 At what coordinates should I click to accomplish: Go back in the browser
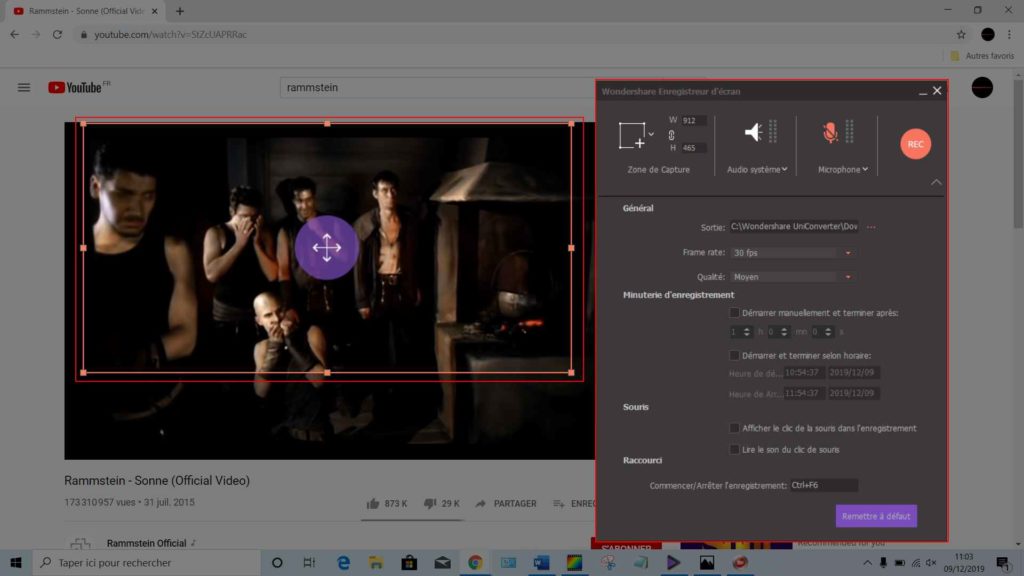14,35
